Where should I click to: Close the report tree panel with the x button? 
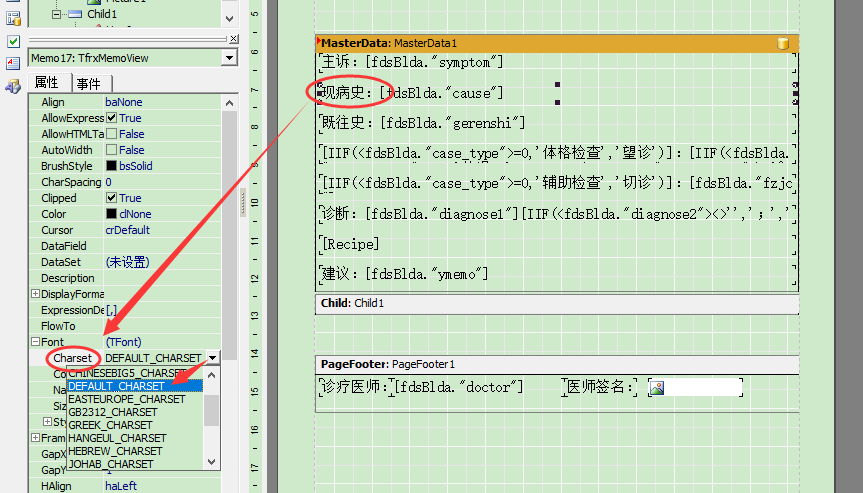coord(234,39)
